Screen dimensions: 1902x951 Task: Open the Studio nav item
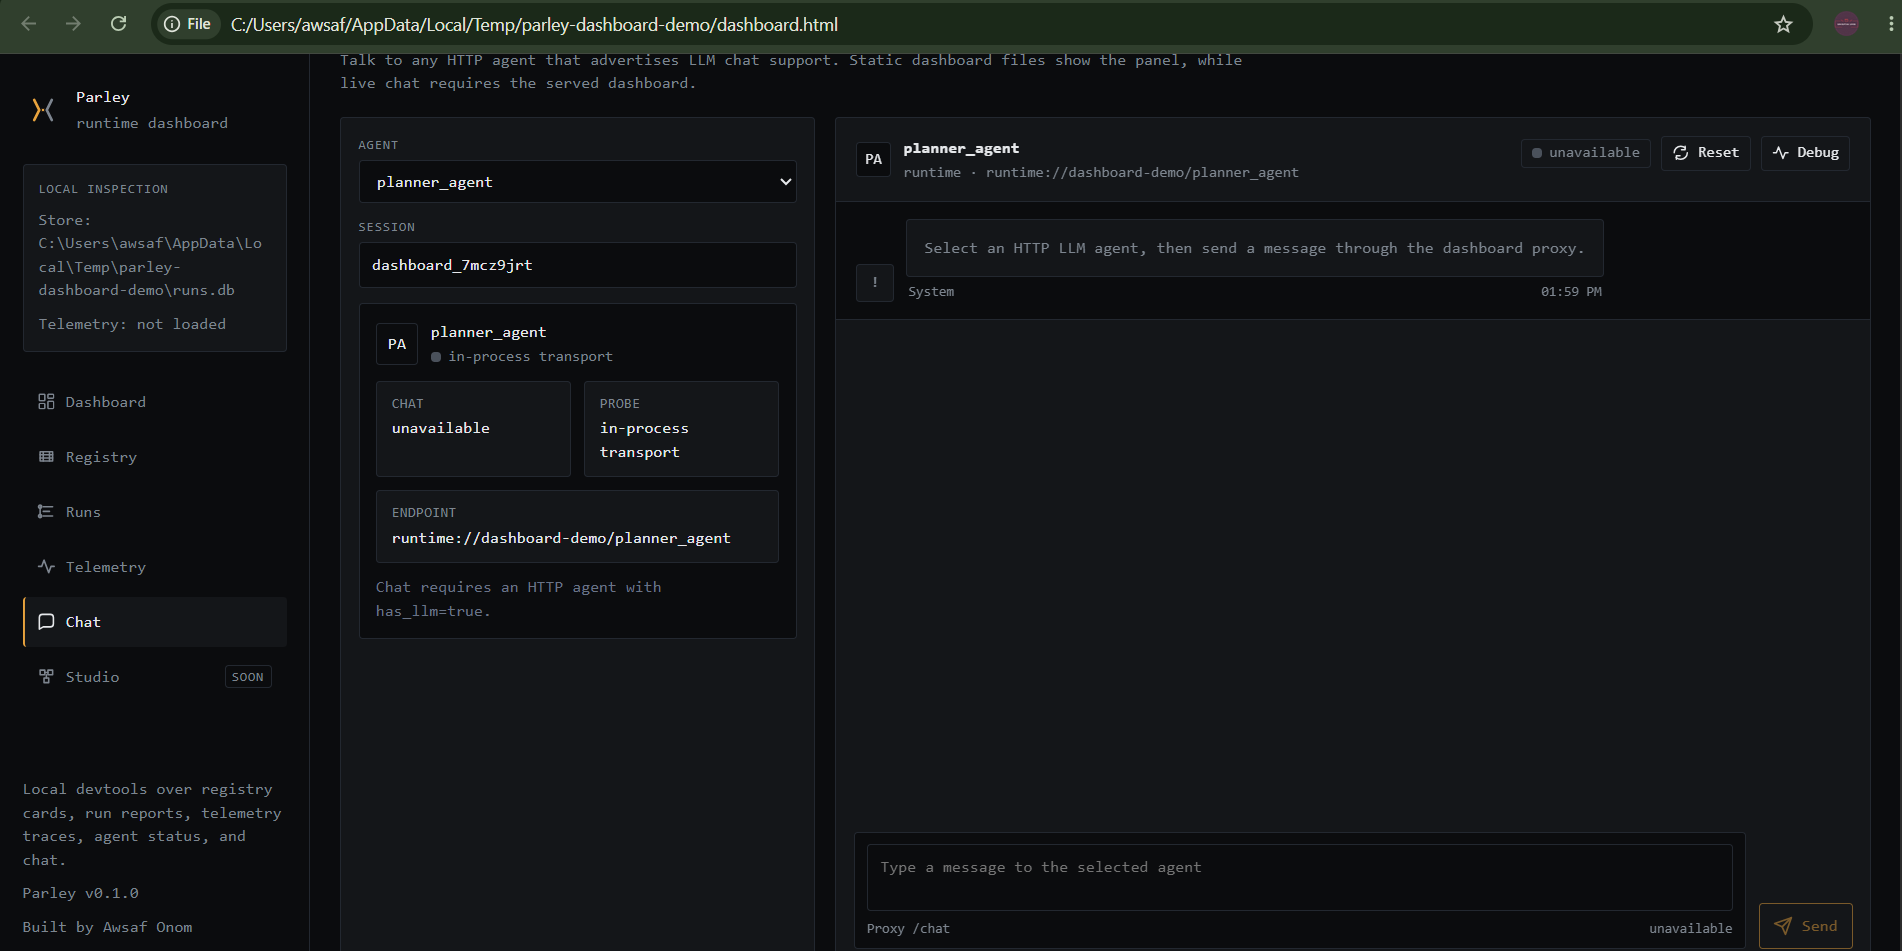click(155, 677)
